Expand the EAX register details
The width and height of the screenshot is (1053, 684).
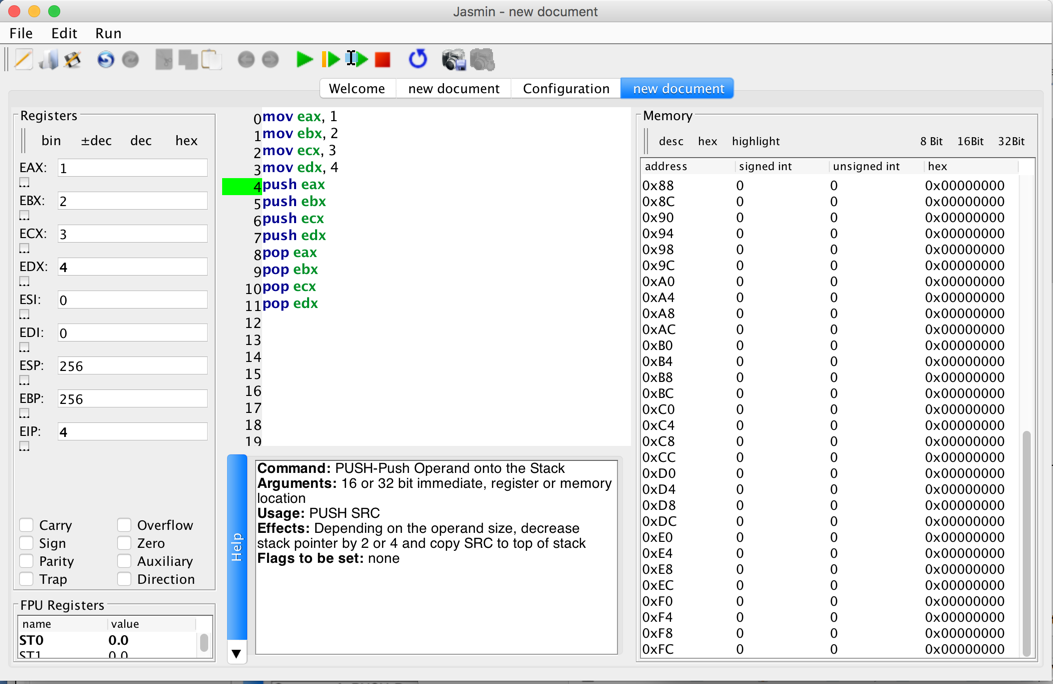click(24, 183)
